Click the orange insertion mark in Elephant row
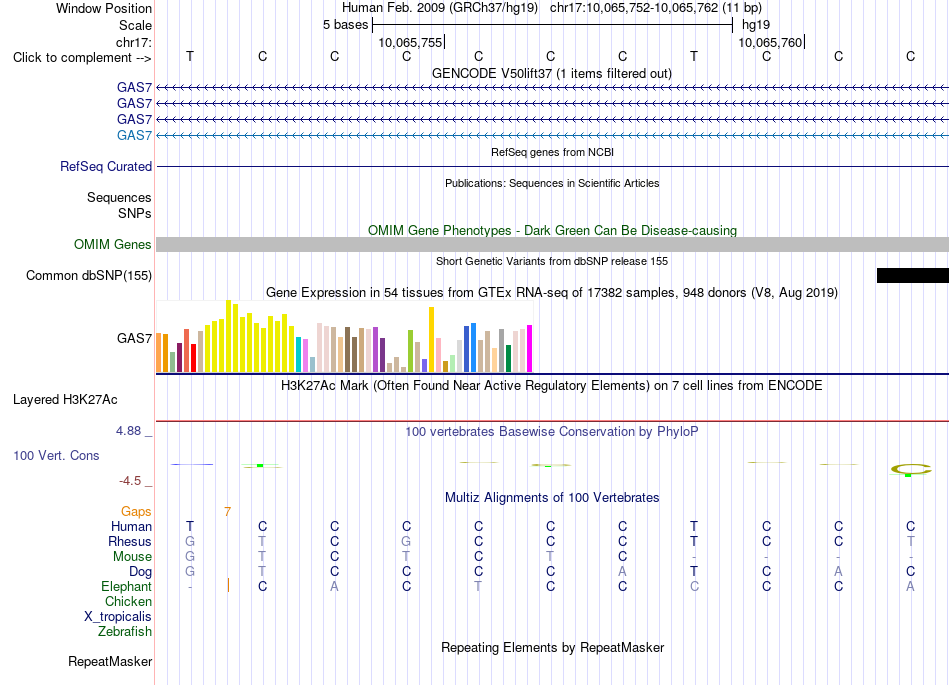 point(228,585)
